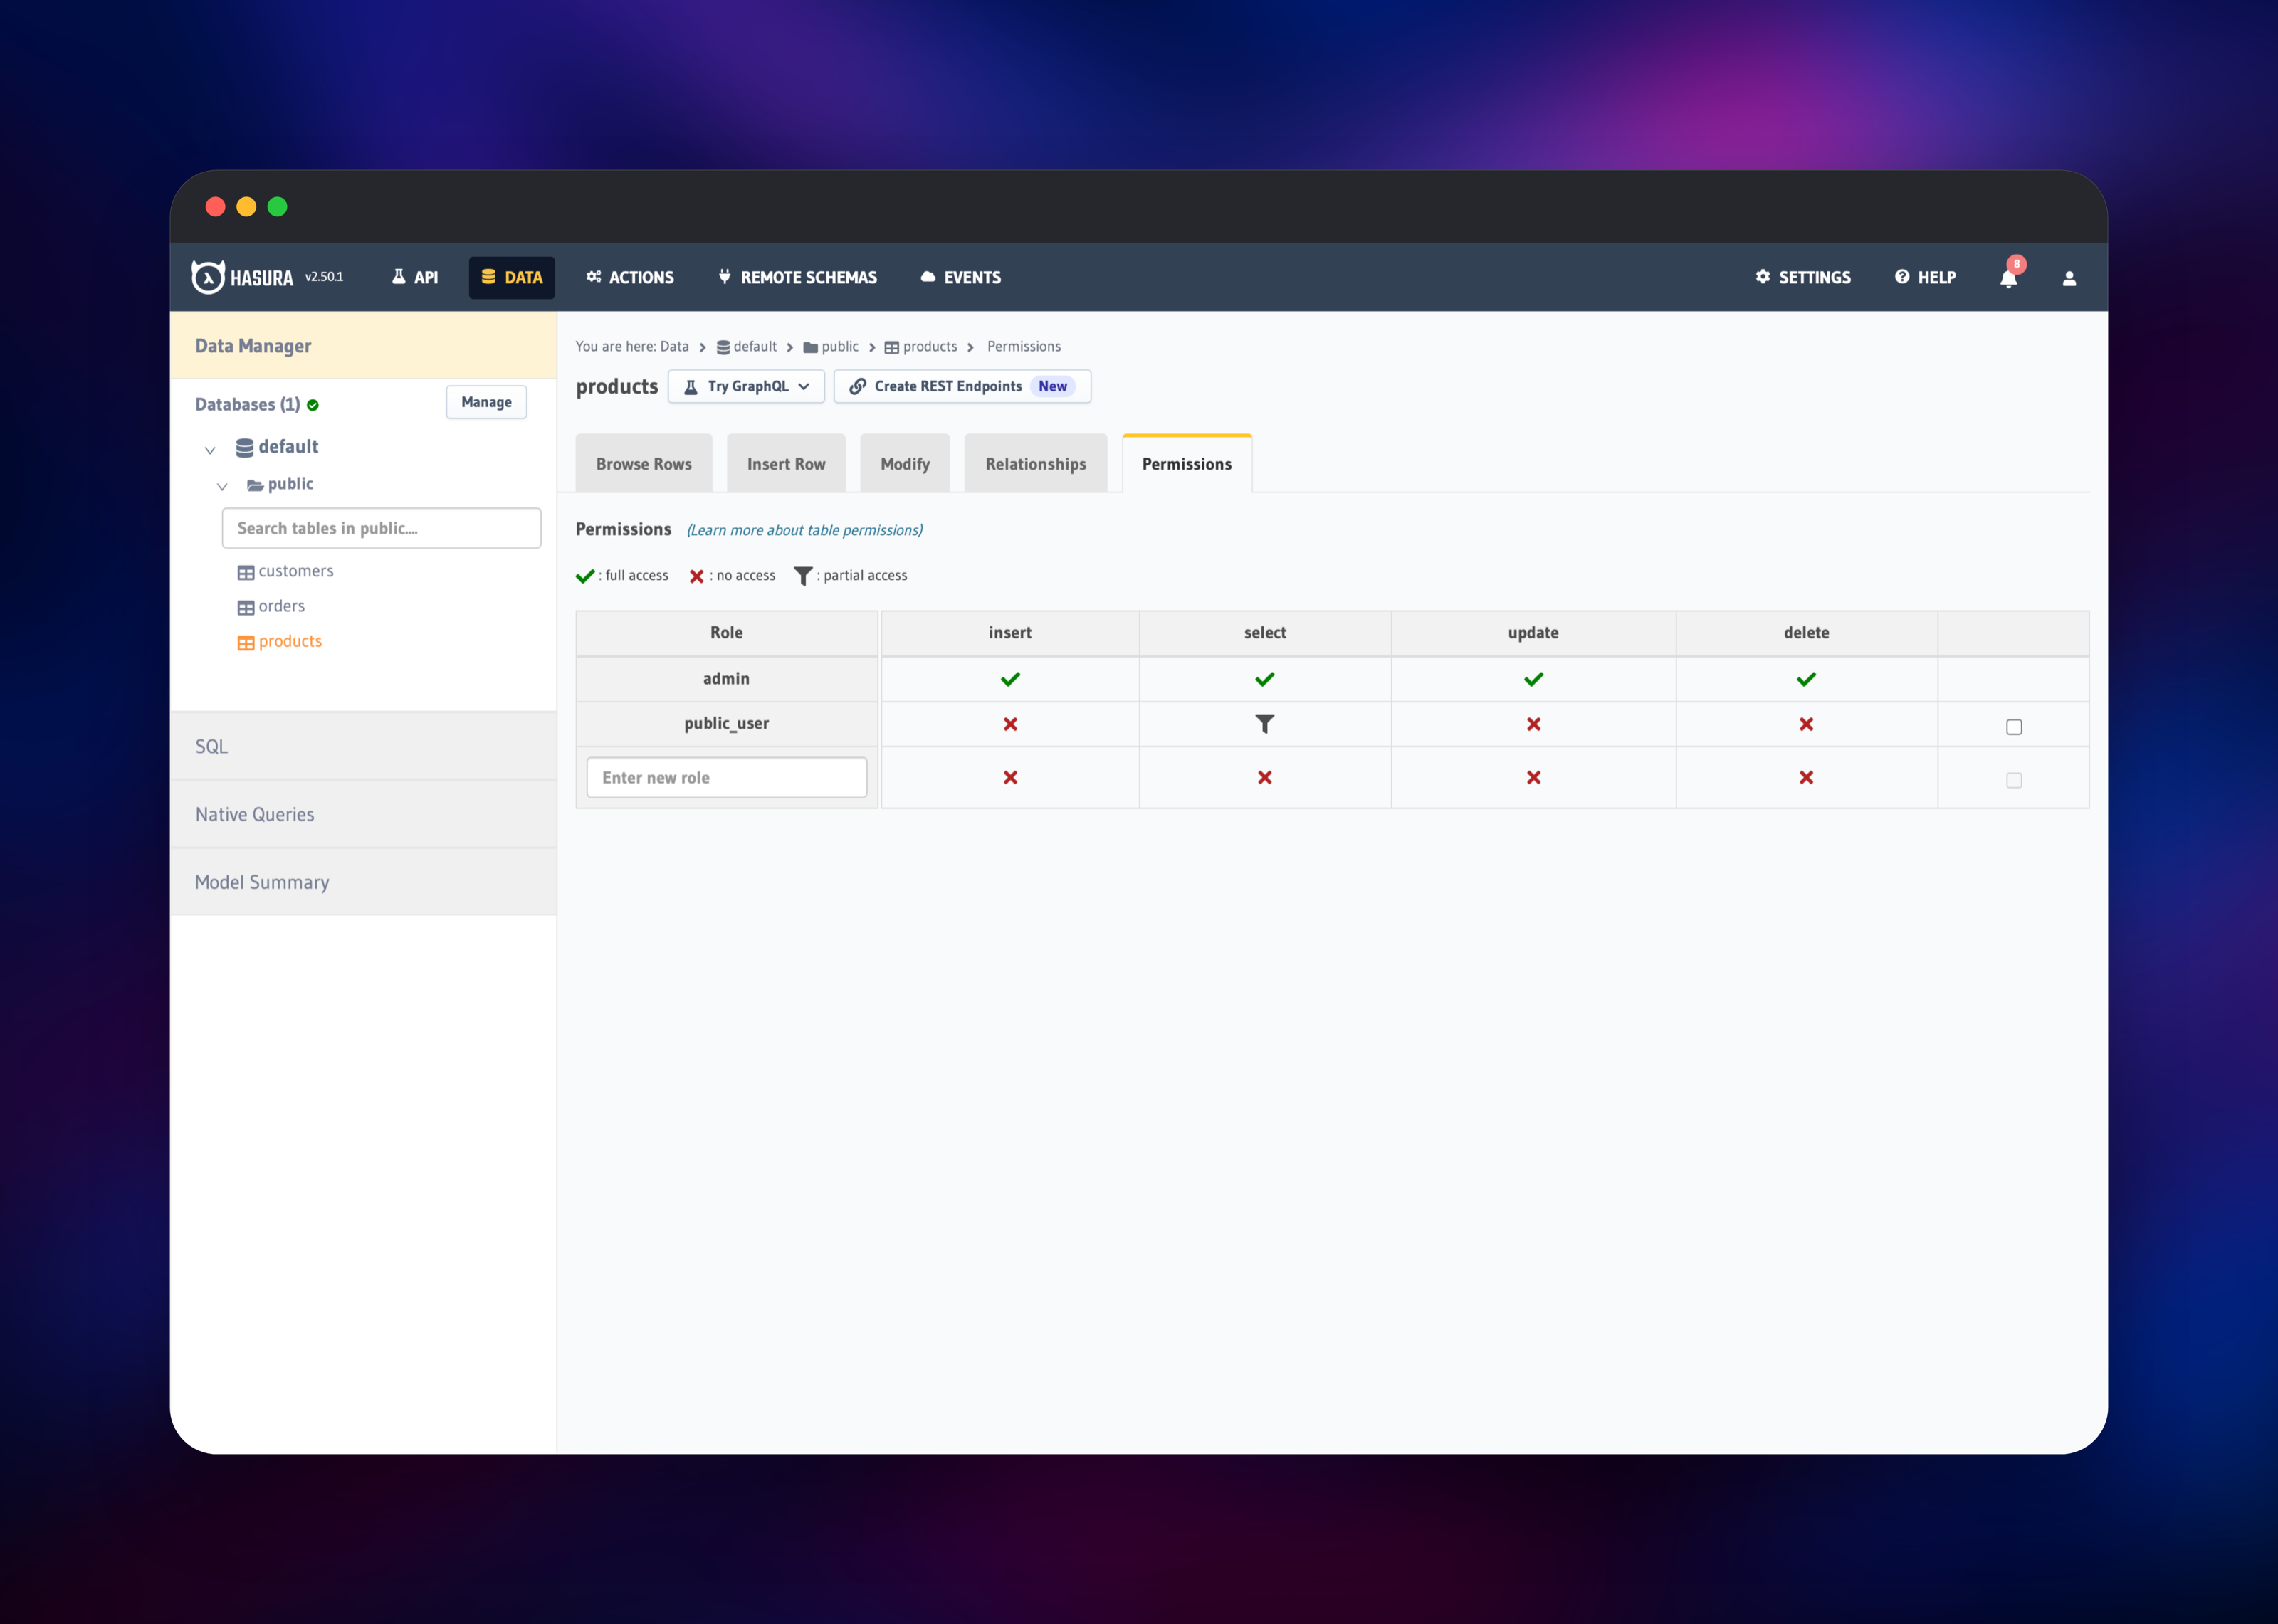The image size is (2278, 1624).
Task: Click new role update permission cross
Action: point(1533,777)
